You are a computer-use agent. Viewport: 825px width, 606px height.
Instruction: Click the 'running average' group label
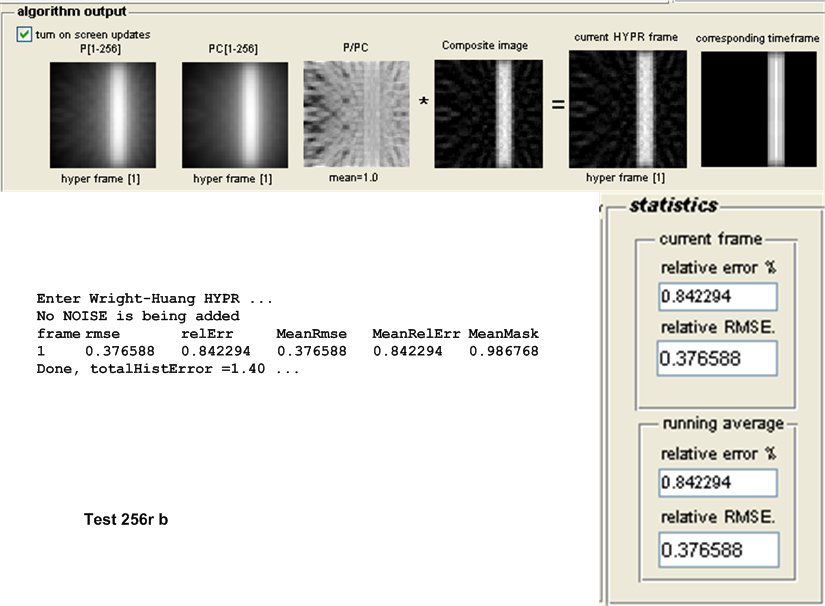(x=723, y=424)
